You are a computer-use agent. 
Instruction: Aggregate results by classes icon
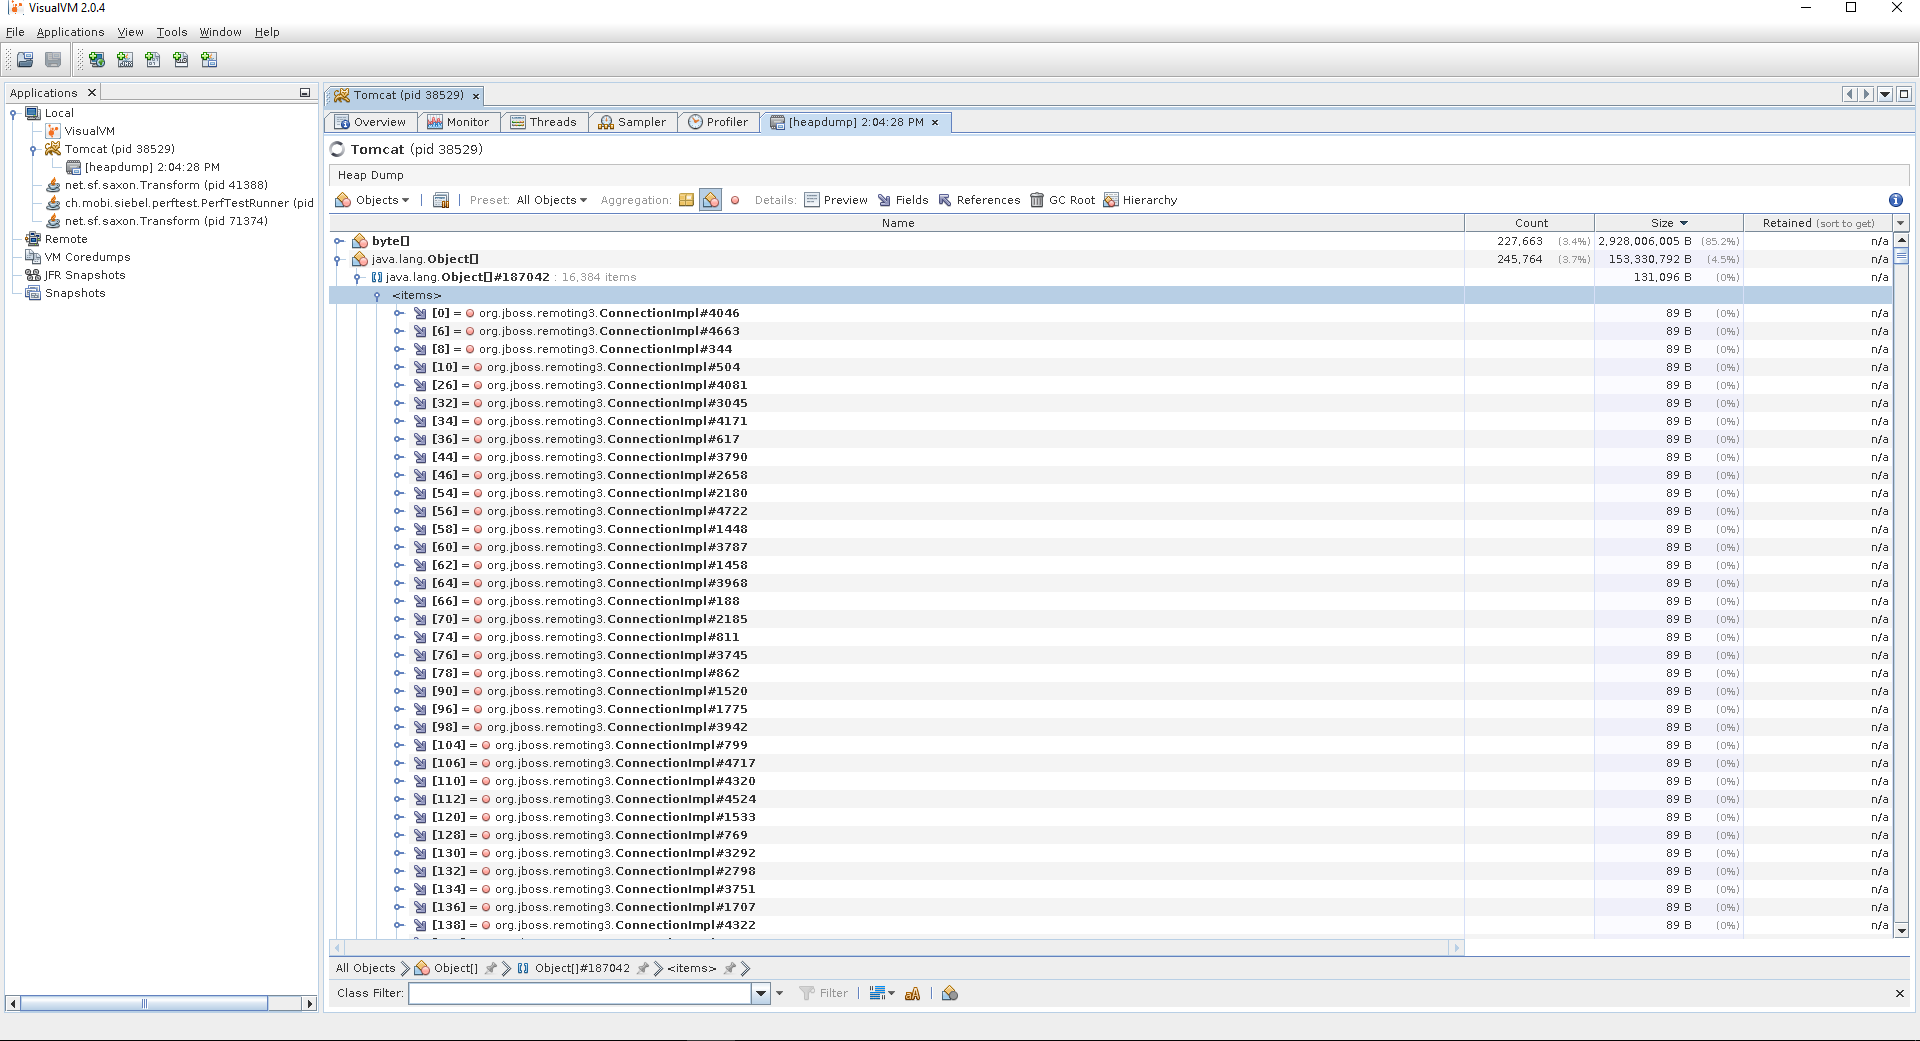click(710, 200)
